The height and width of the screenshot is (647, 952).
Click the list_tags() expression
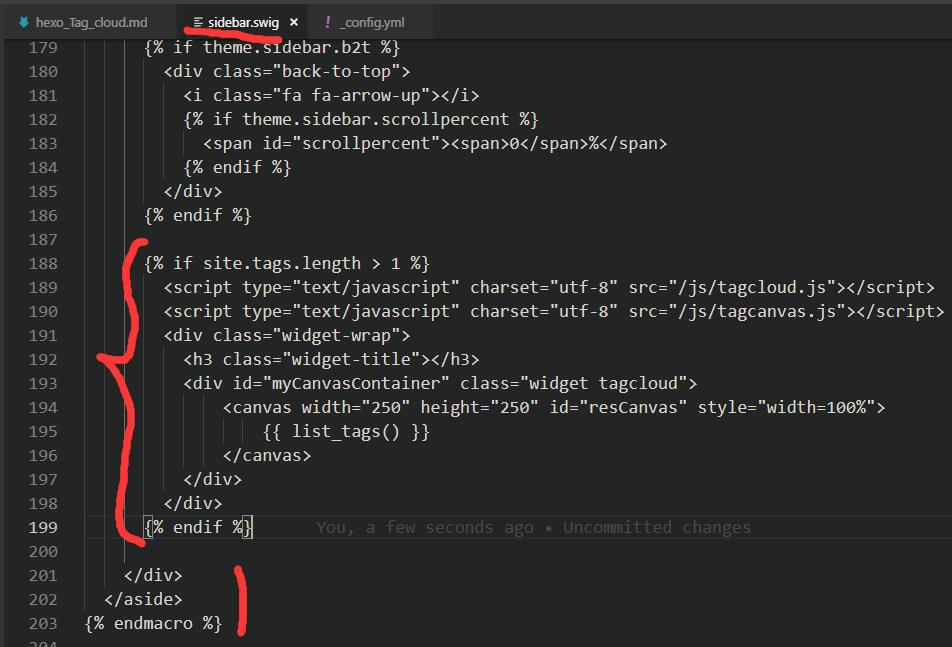pyautogui.click(x=346, y=432)
